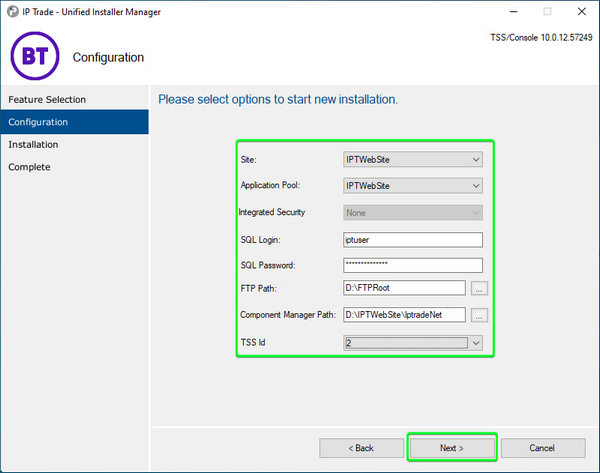This screenshot has width=600, height=473.
Task: Click the Back button
Action: click(x=361, y=448)
